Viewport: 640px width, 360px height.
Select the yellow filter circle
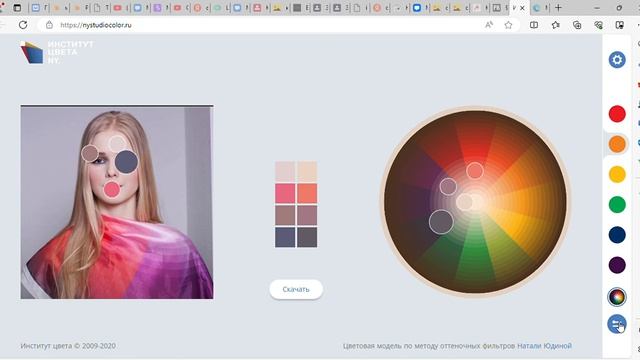tap(617, 174)
